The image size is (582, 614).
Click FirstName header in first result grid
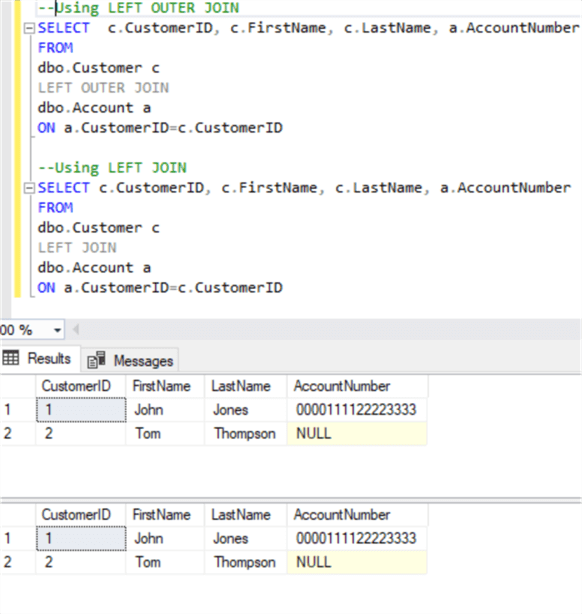click(165, 386)
